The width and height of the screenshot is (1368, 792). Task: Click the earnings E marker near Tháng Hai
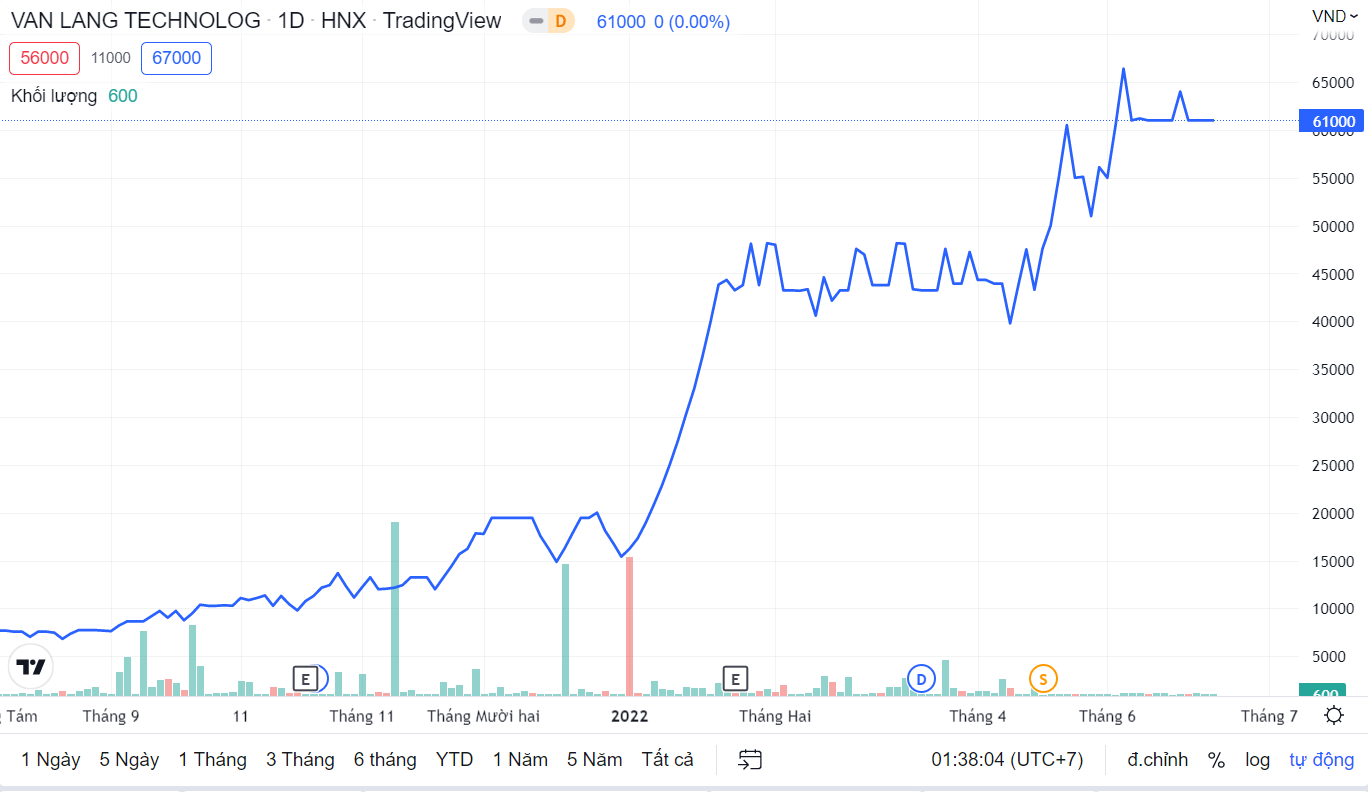(735, 680)
